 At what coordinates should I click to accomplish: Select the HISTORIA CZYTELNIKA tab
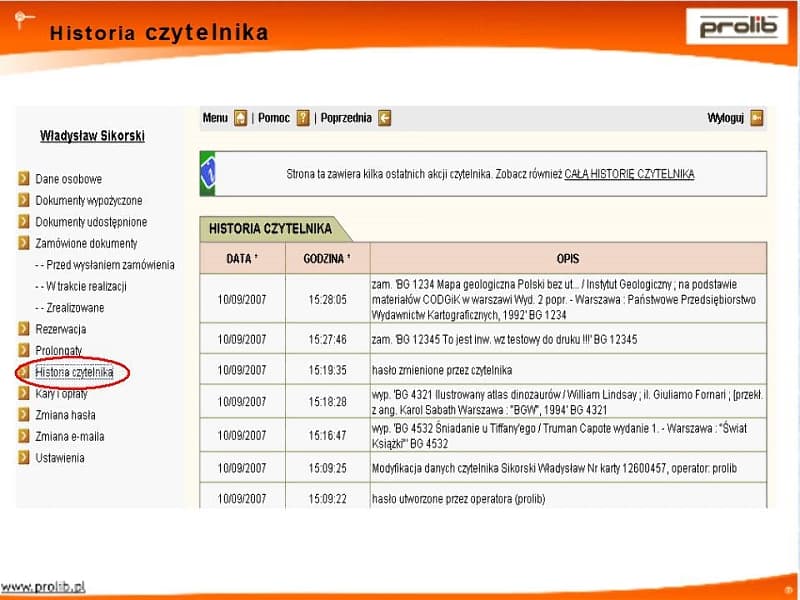[x=270, y=229]
